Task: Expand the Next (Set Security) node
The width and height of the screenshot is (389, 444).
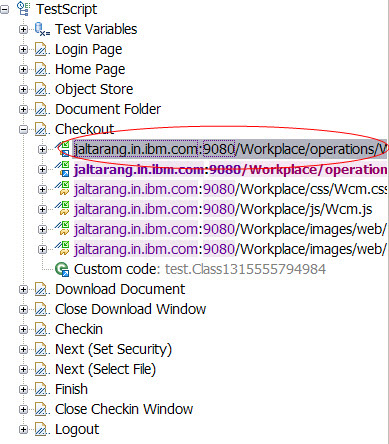Action: 23,350
